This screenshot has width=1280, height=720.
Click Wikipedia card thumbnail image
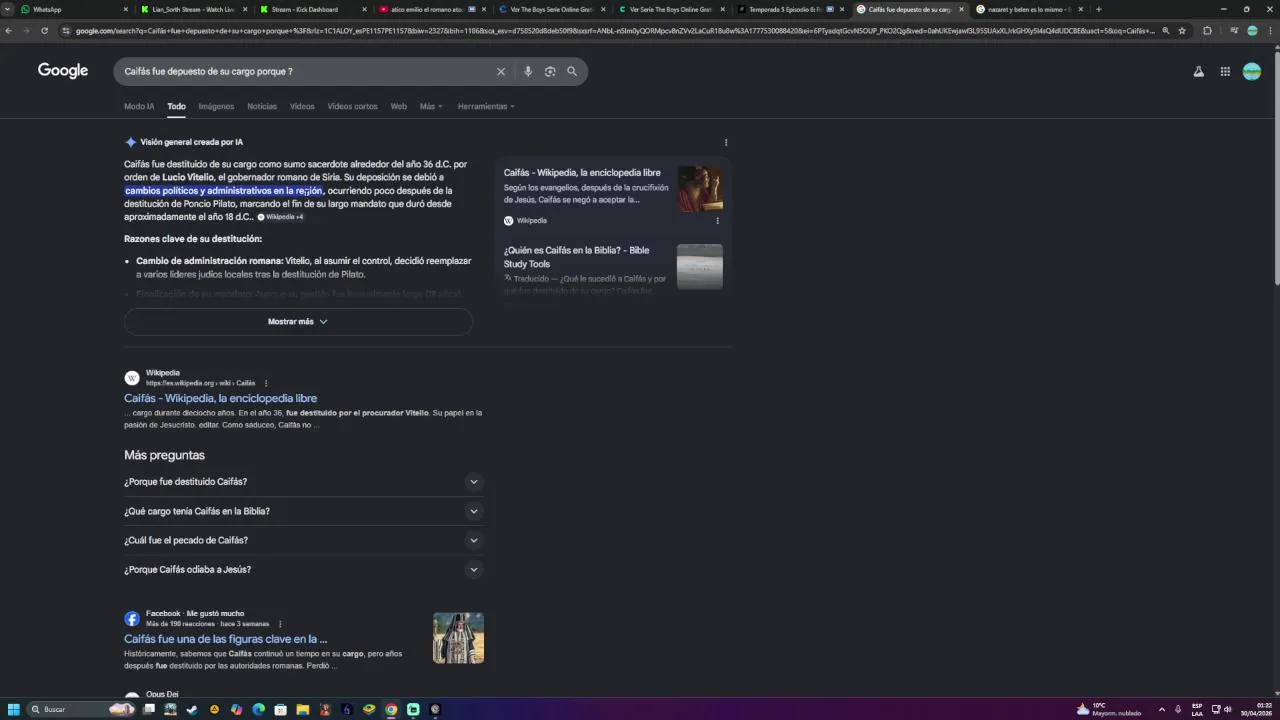(700, 189)
